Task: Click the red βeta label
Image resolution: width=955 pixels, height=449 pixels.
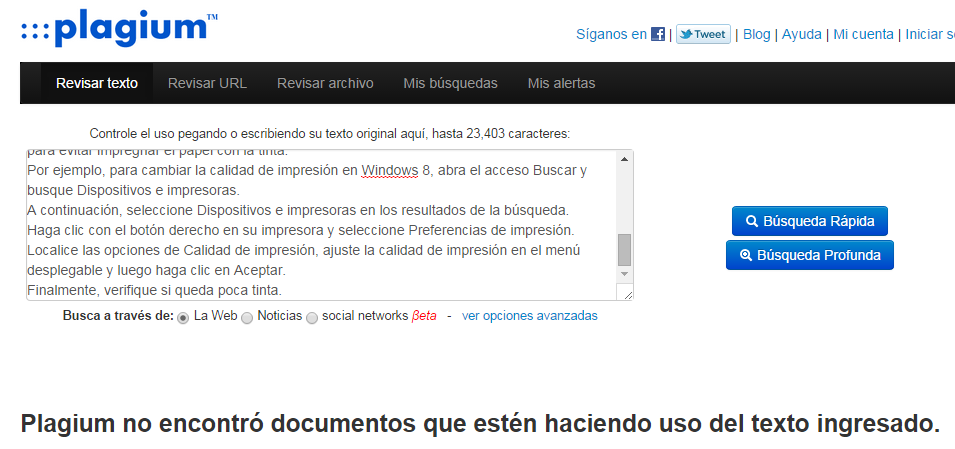Action: click(x=424, y=316)
